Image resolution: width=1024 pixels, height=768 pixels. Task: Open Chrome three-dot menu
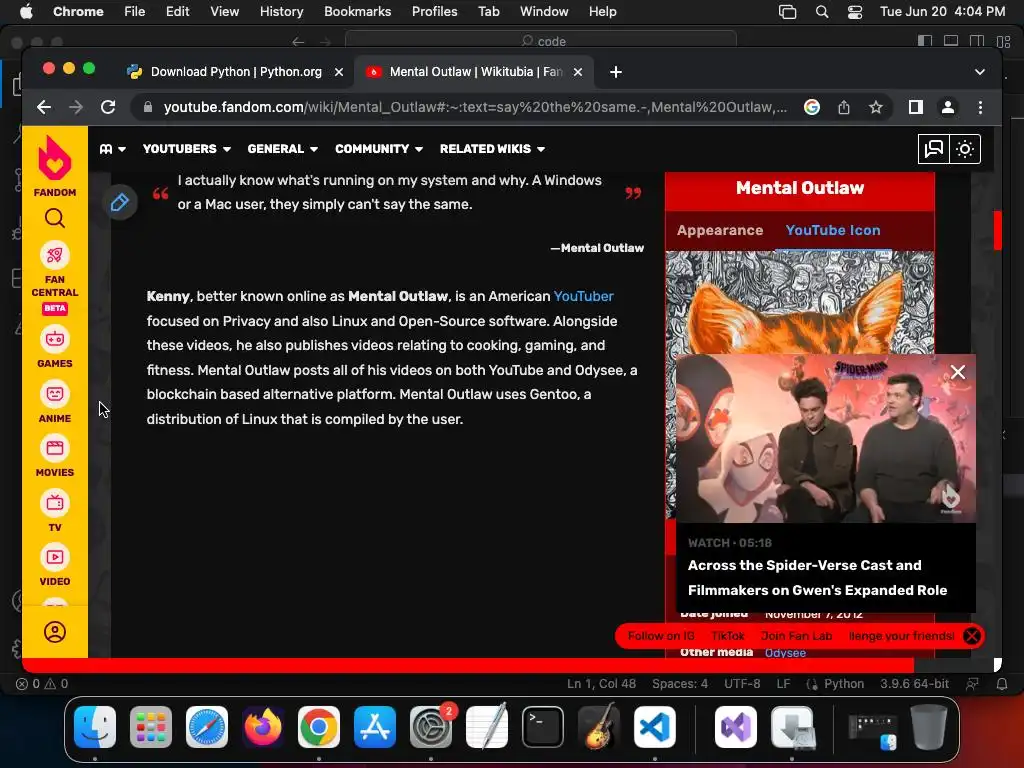pos(980,107)
